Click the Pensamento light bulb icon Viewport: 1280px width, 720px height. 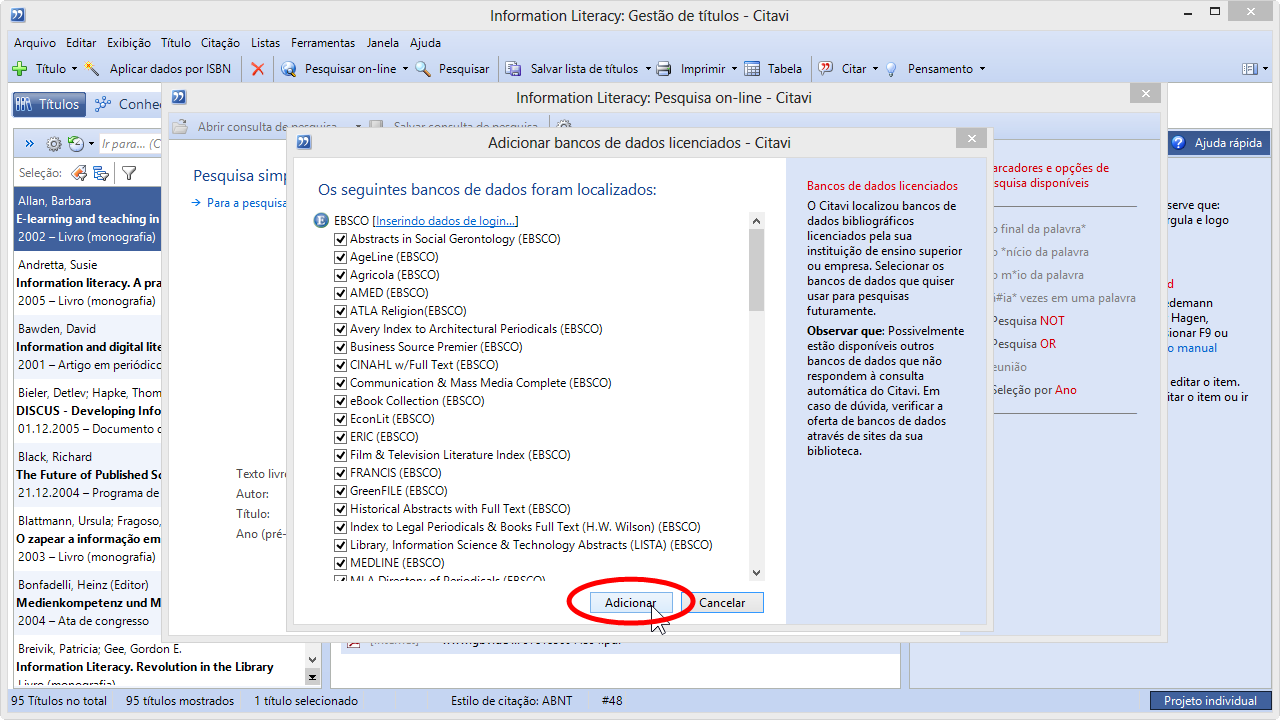pyautogui.click(x=891, y=69)
